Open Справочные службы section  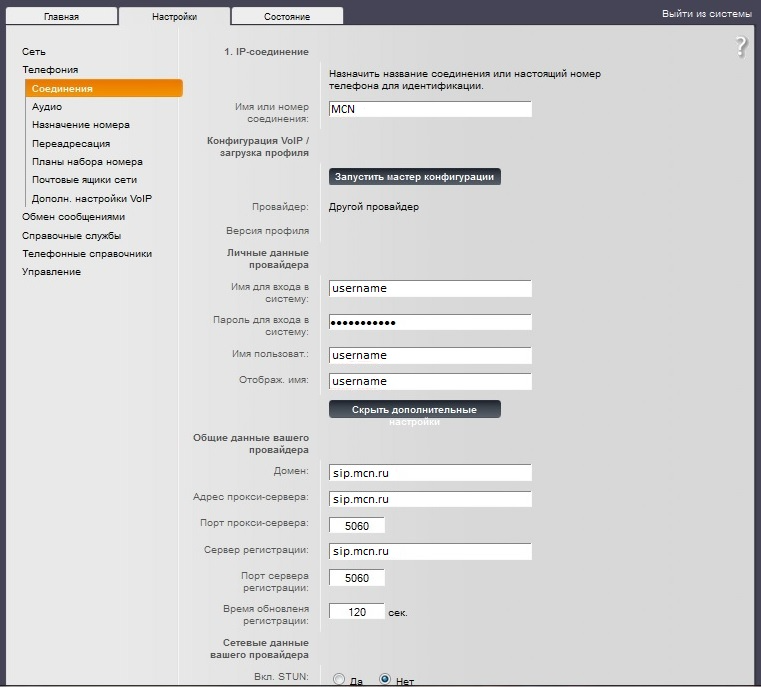71,236
